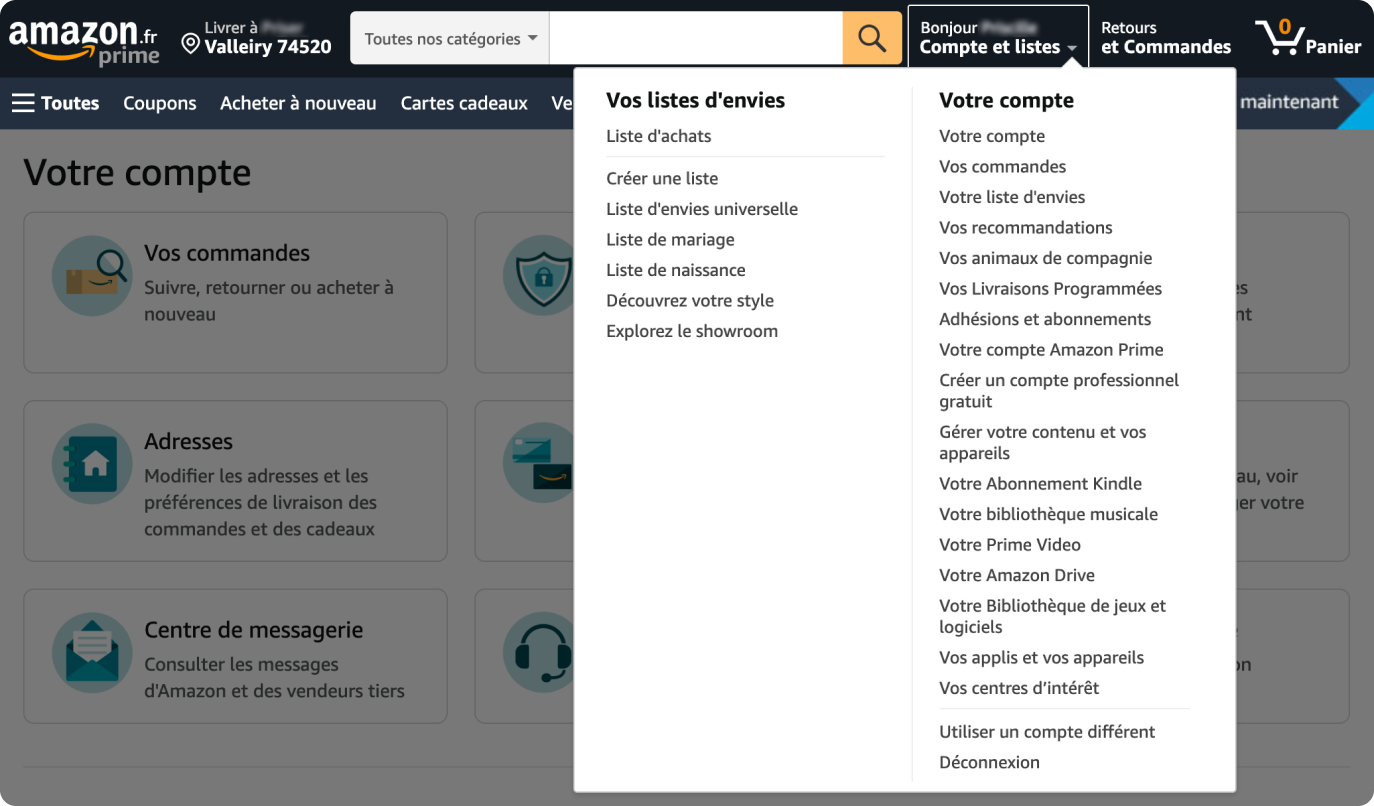This screenshot has width=1374, height=806.
Task: Open Liste d'achats
Action: point(659,136)
